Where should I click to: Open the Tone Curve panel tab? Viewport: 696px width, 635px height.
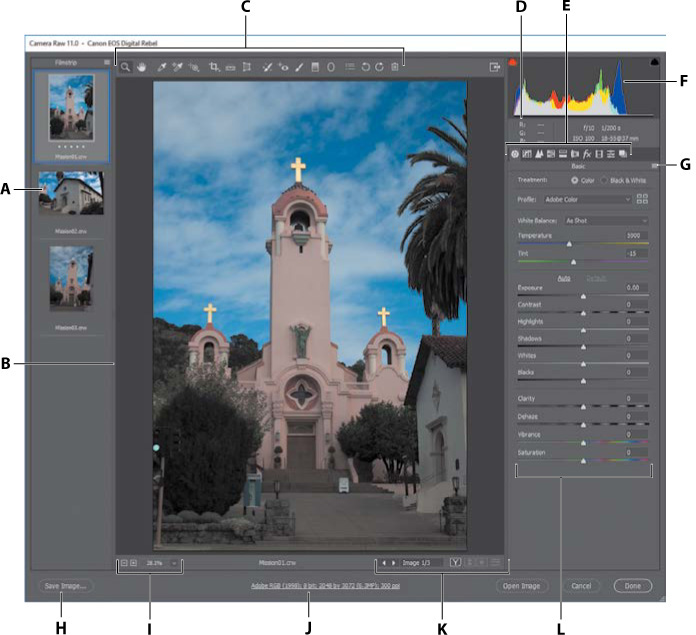tap(527, 153)
